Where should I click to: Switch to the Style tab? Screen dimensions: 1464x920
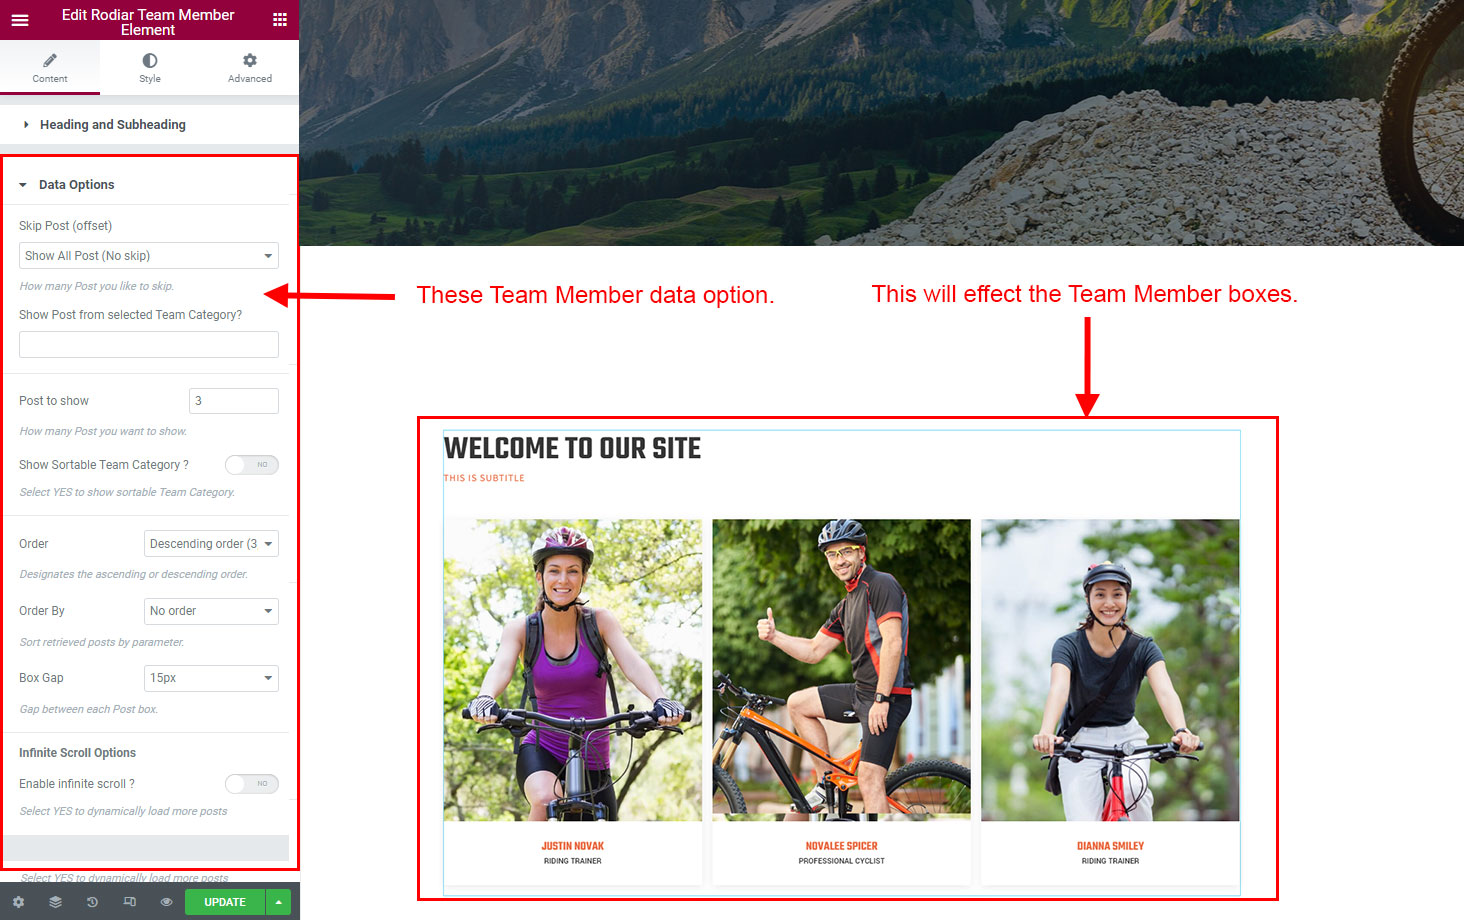click(150, 67)
